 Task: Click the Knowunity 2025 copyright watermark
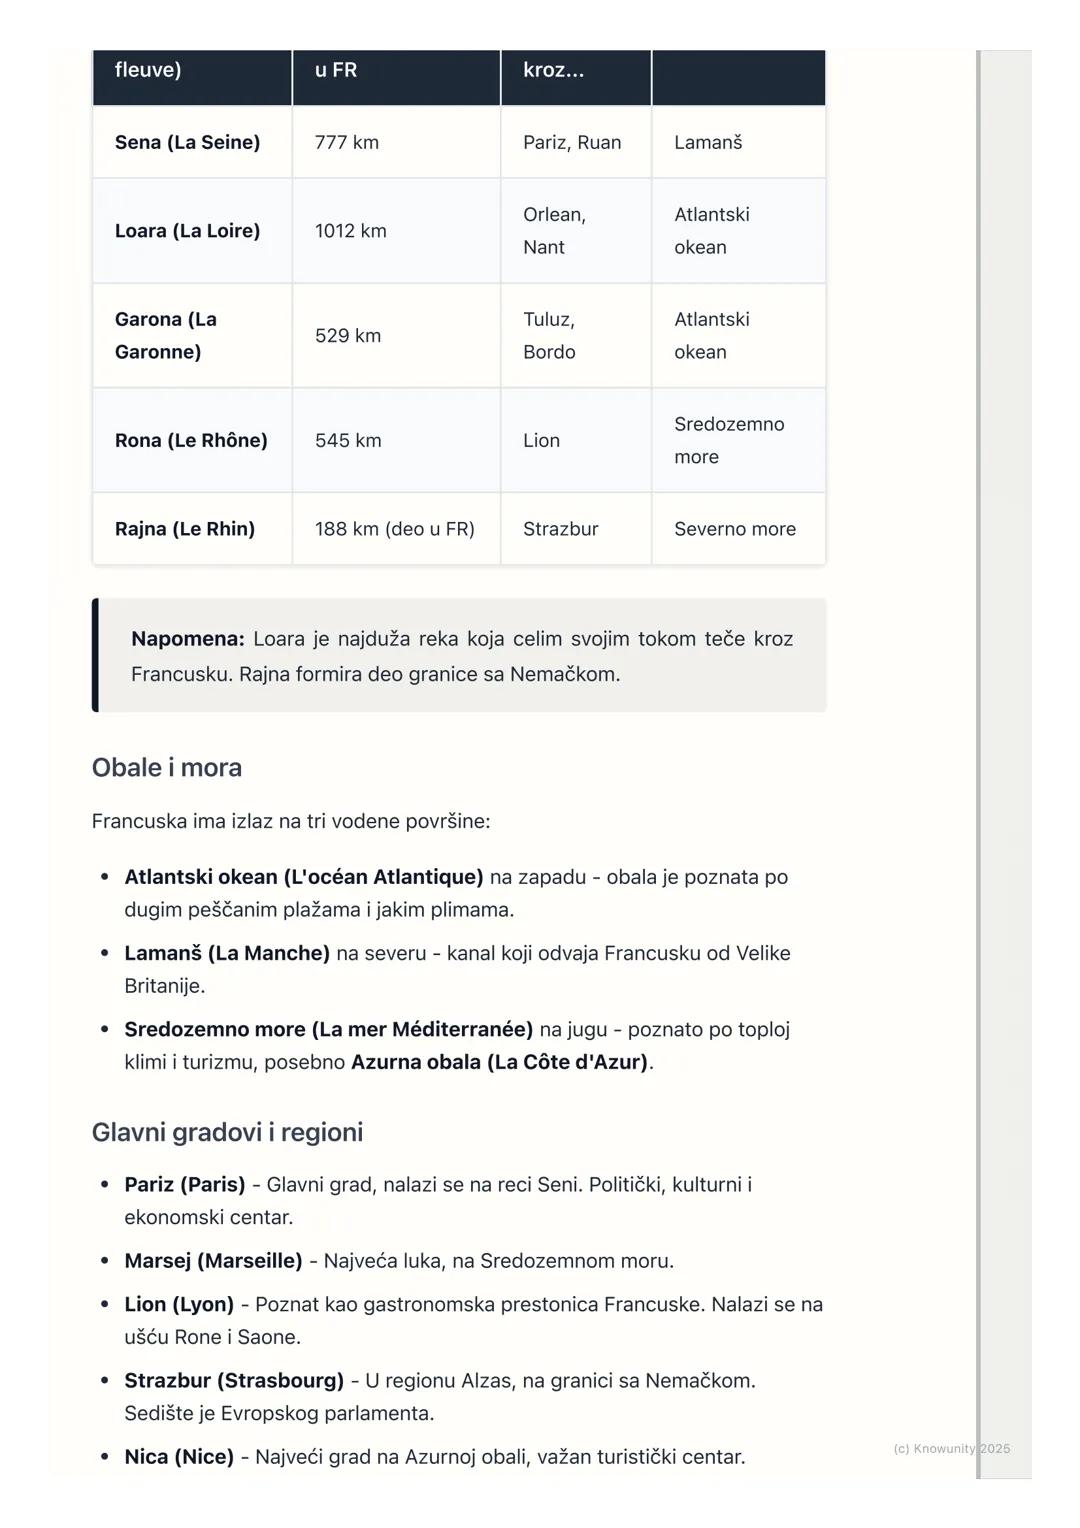click(951, 1449)
